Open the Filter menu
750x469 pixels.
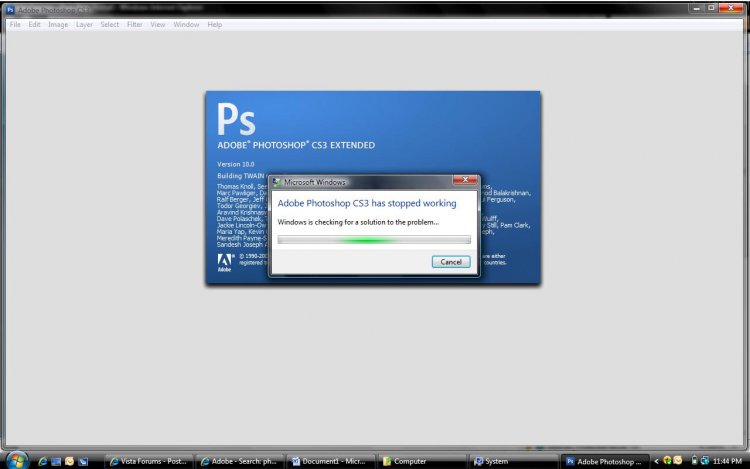tap(134, 24)
